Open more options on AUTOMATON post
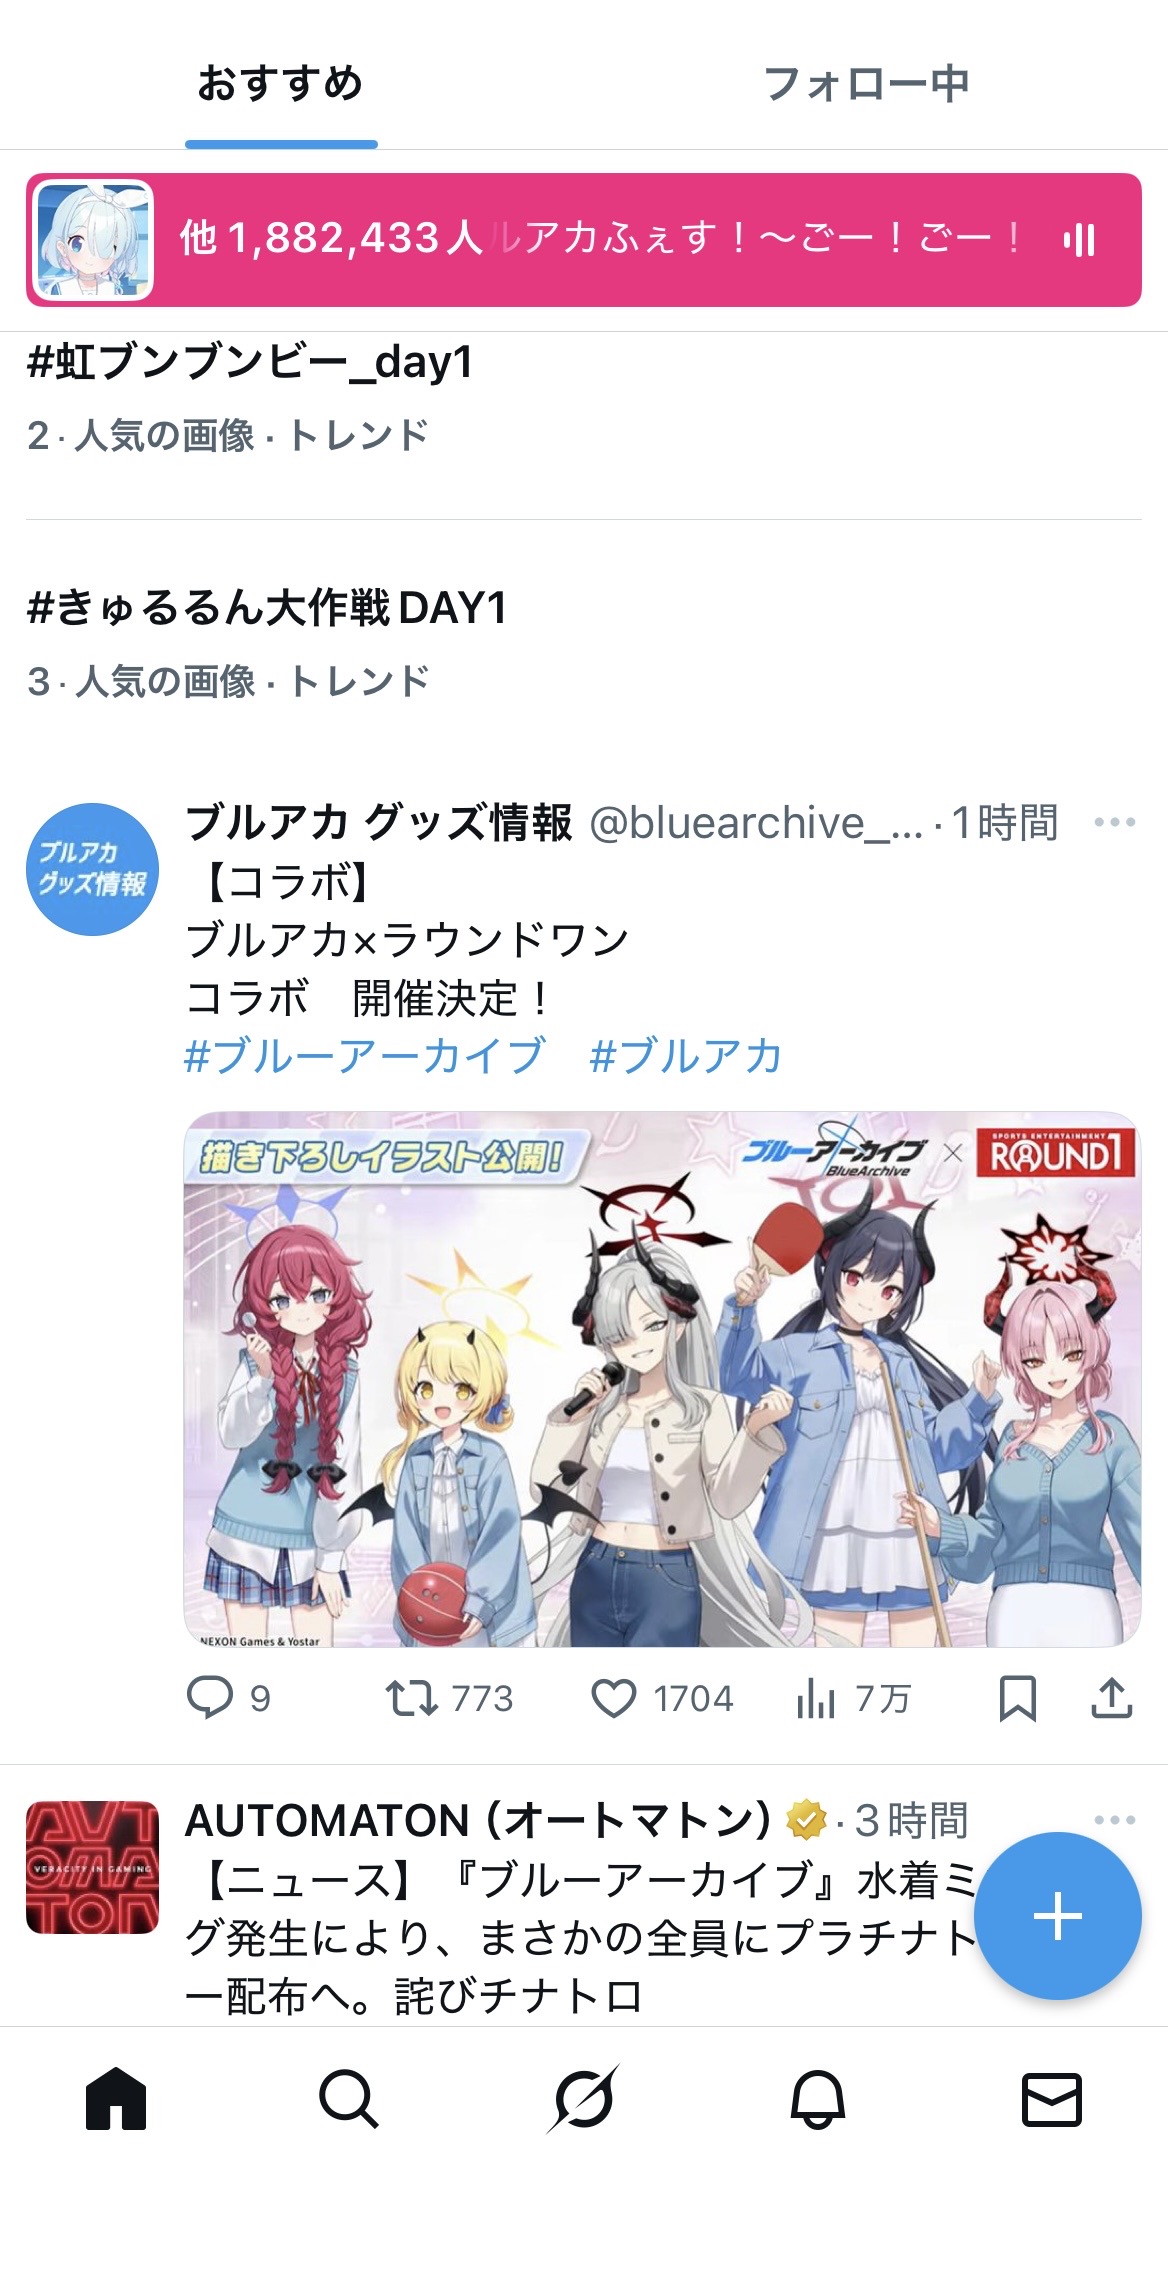The image size is (1168, 2274). (1114, 1820)
